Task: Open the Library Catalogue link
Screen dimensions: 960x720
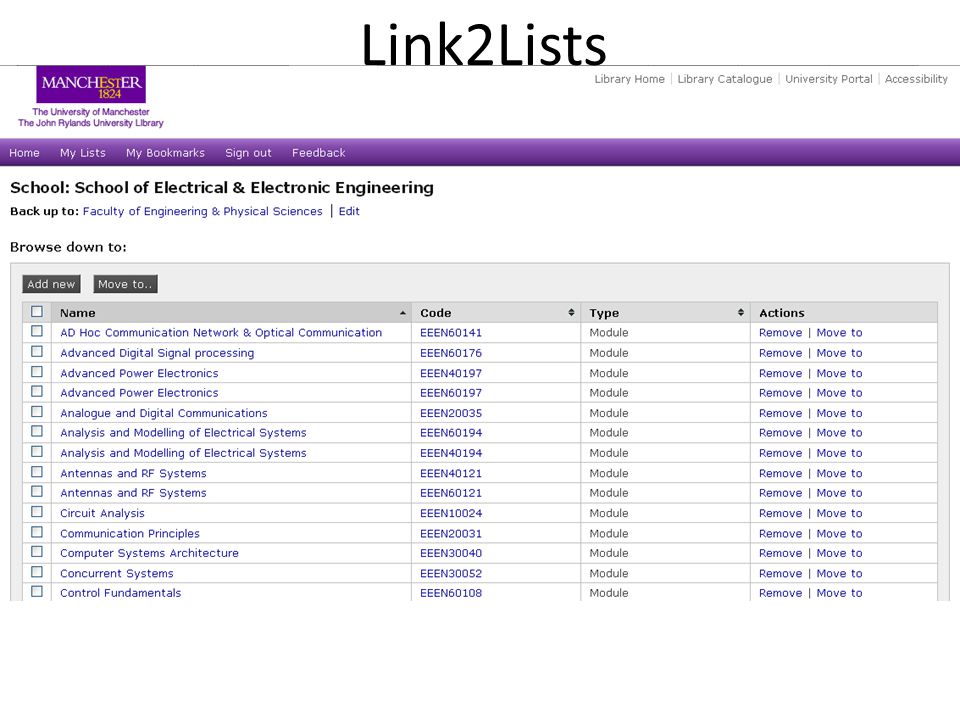Action: tap(725, 79)
